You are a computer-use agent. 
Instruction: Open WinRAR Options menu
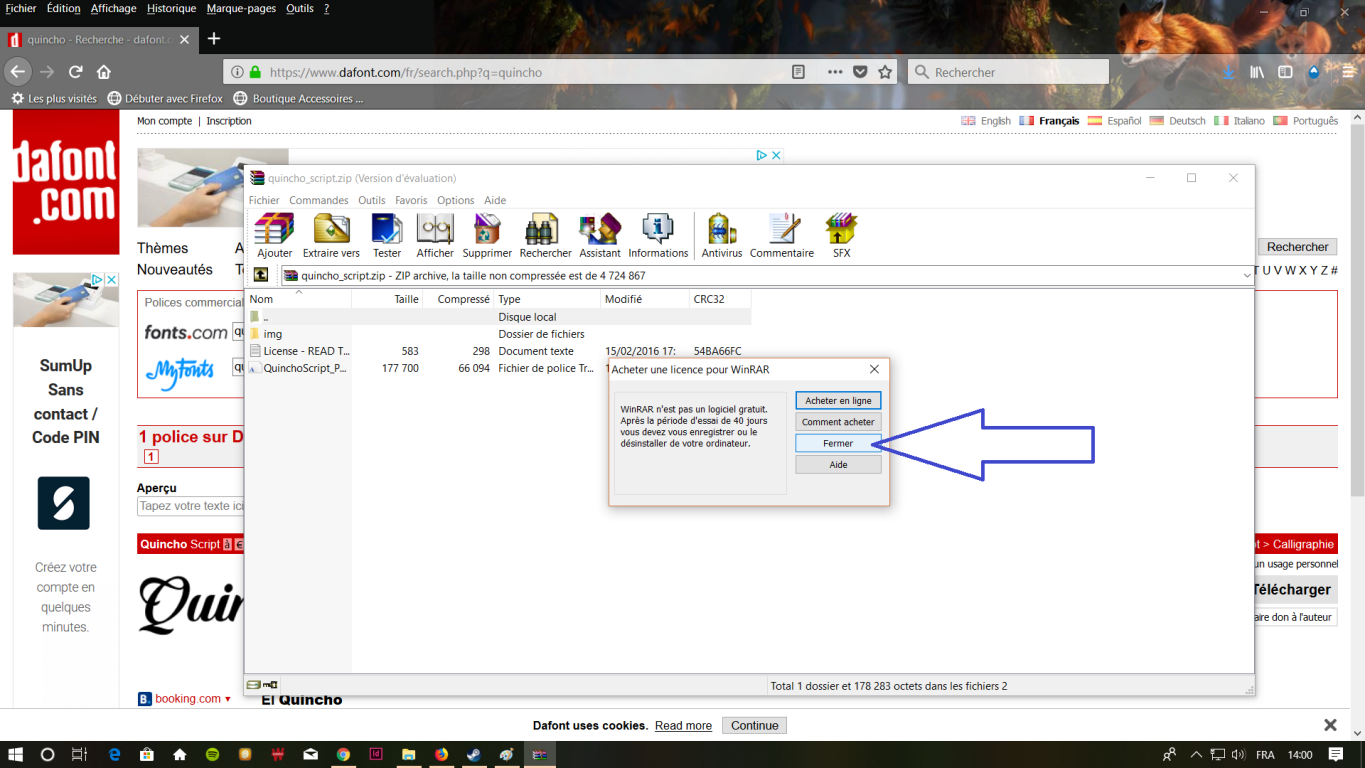[456, 200]
